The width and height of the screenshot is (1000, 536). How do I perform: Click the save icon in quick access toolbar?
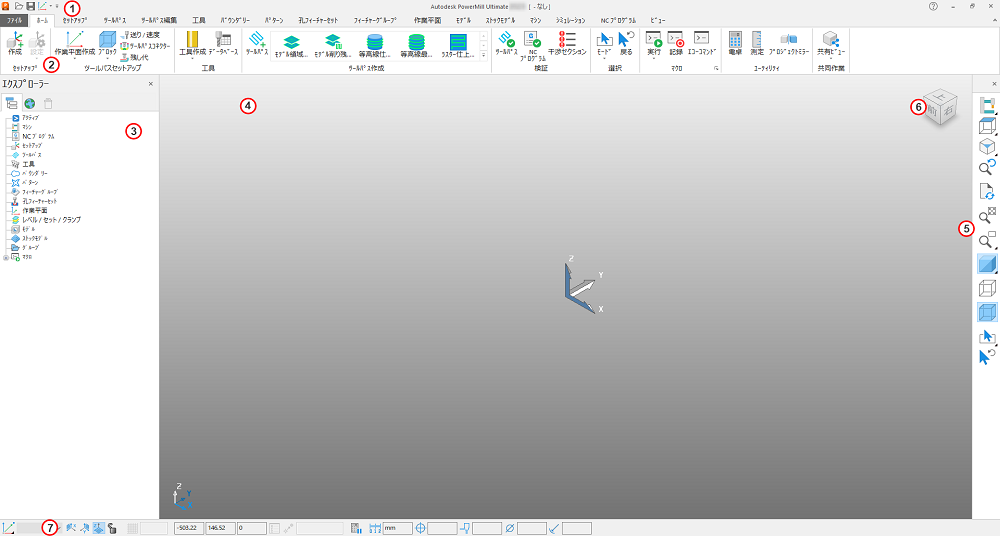click(30, 6)
